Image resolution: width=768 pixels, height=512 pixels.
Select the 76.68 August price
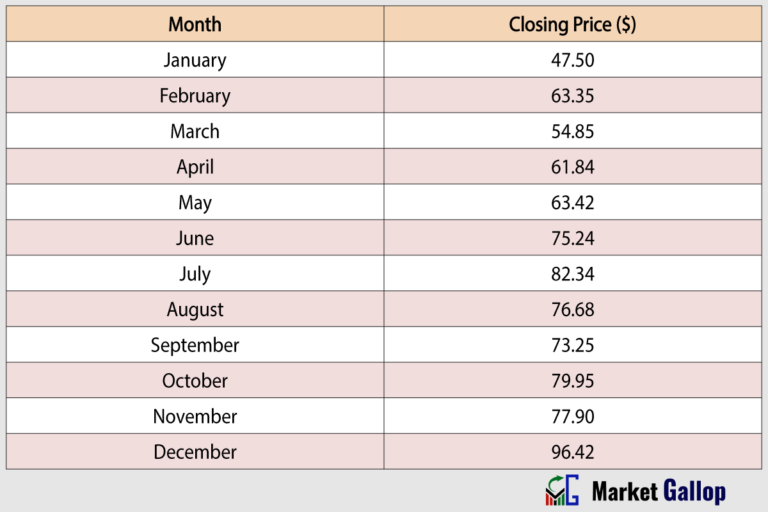click(572, 310)
